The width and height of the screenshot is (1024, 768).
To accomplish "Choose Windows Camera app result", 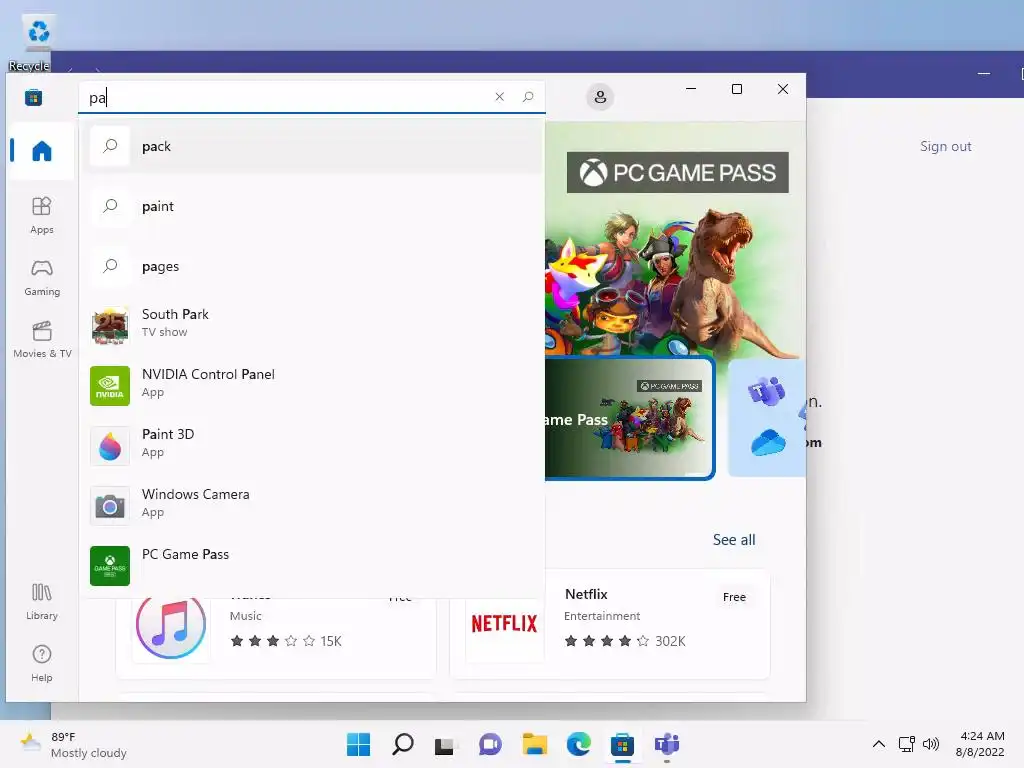I will [x=312, y=506].
